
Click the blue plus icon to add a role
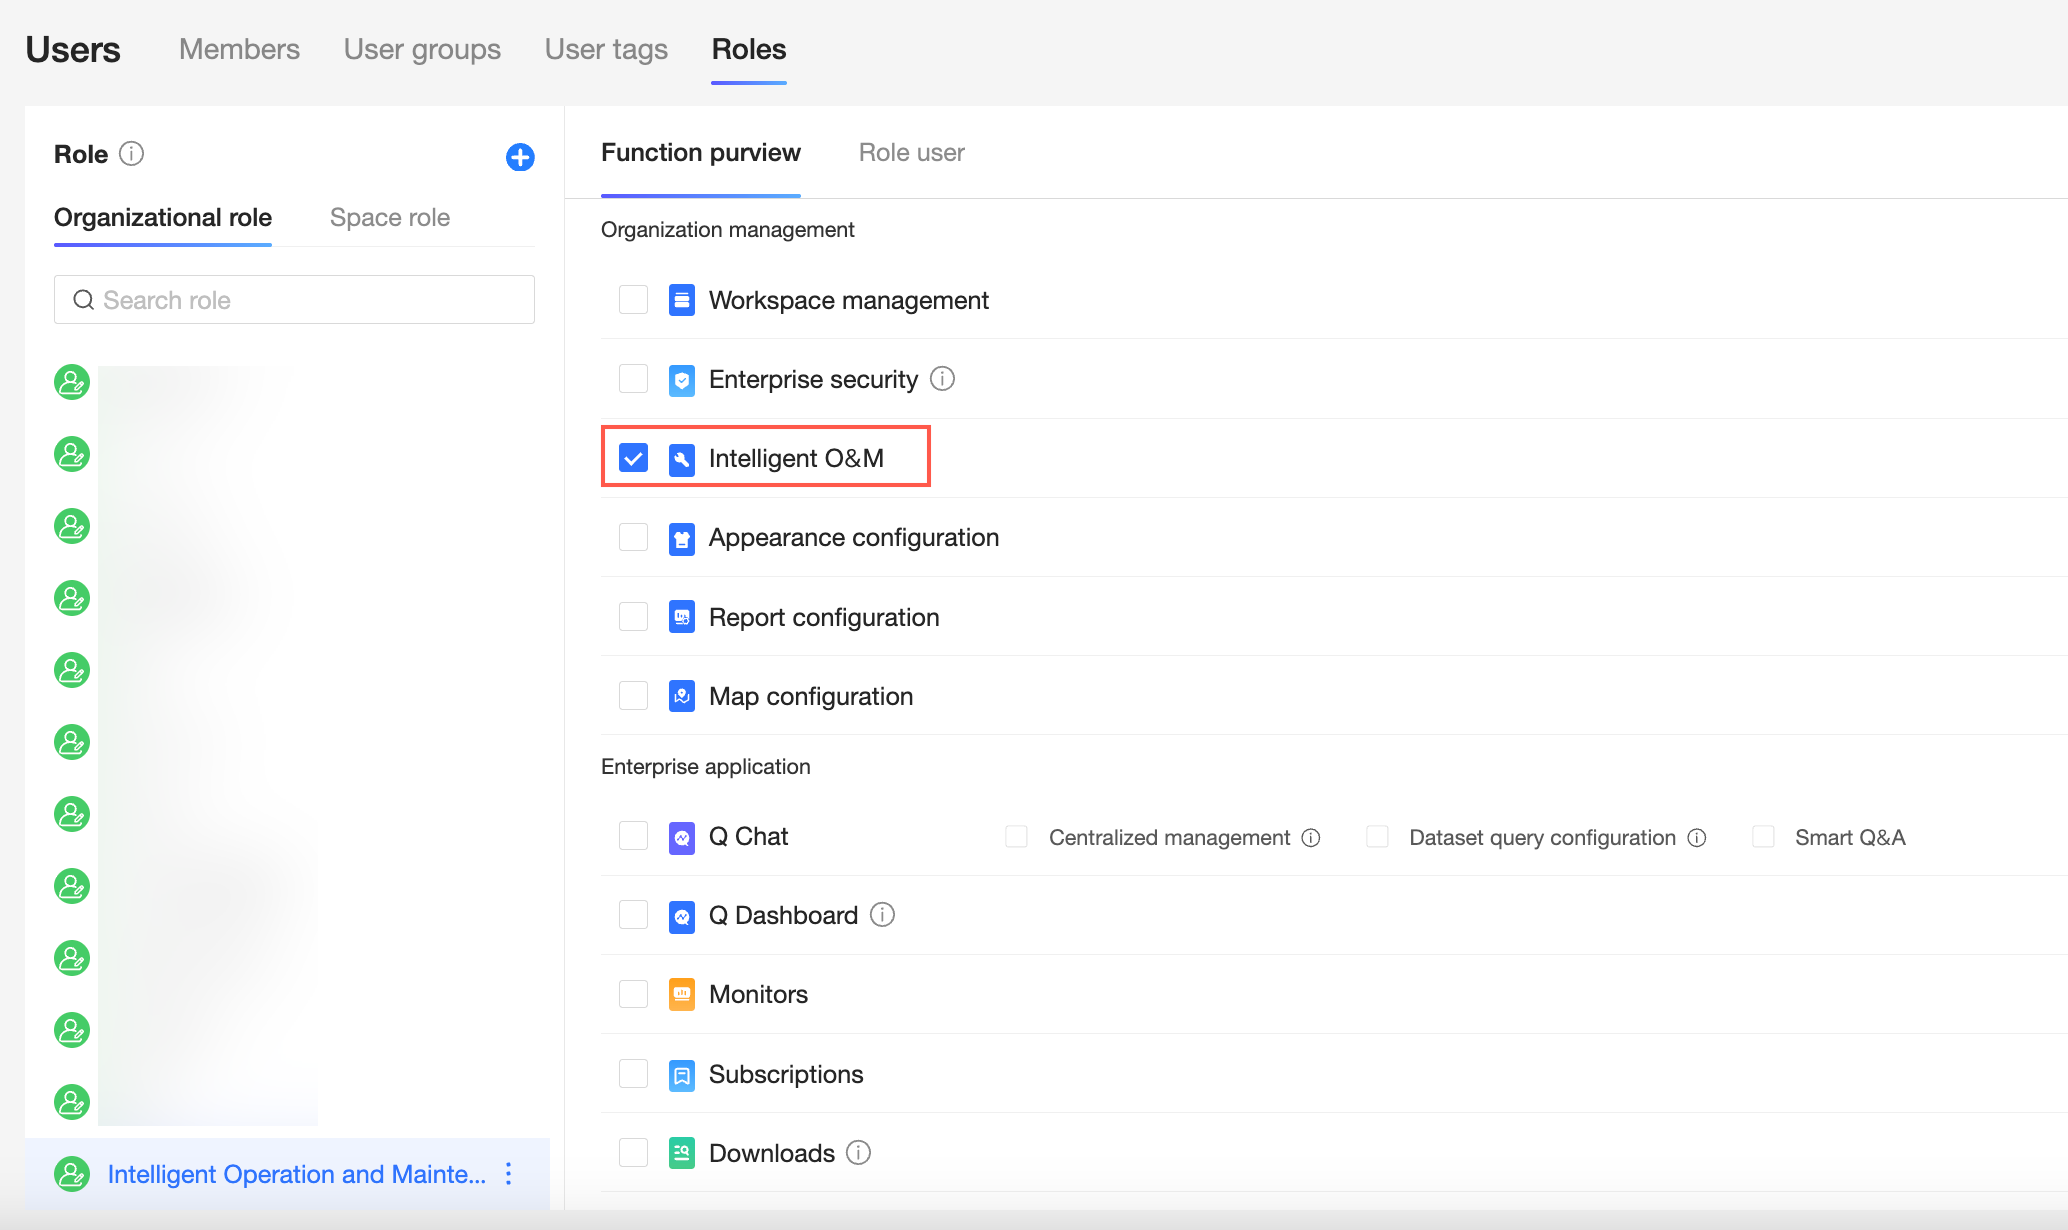click(x=520, y=157)
